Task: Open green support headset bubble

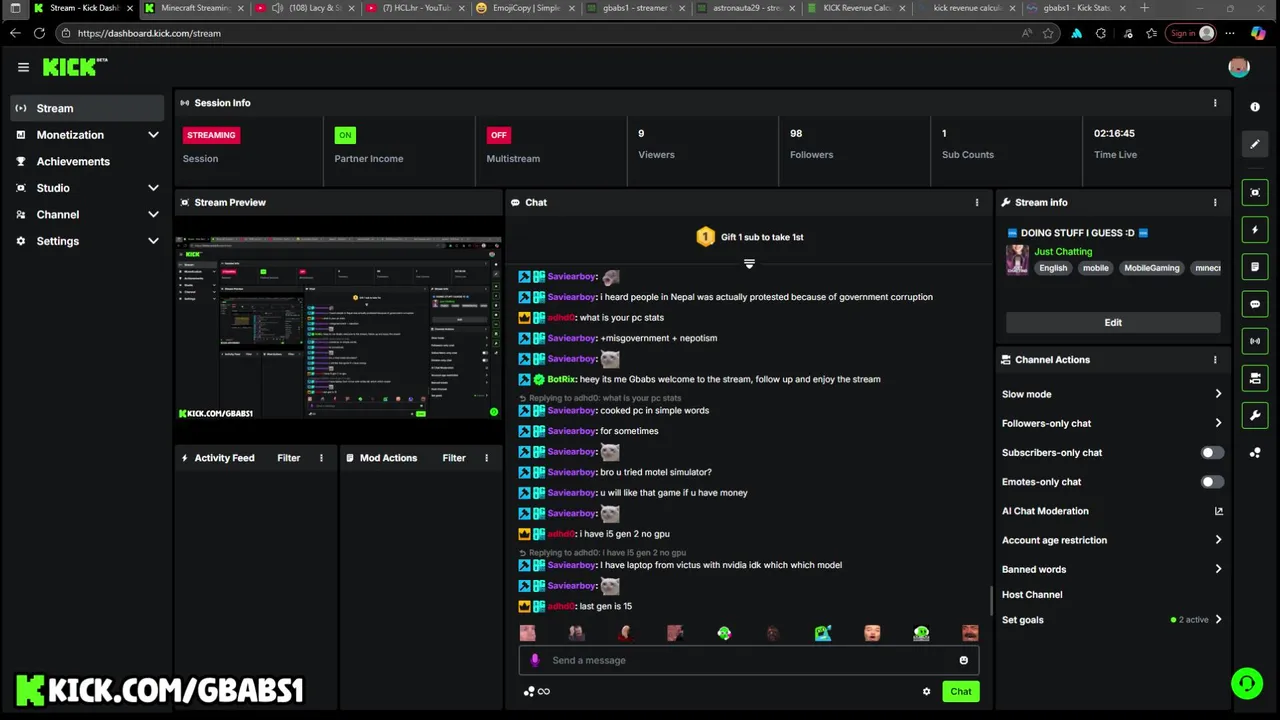Action: pos(1247,684)
